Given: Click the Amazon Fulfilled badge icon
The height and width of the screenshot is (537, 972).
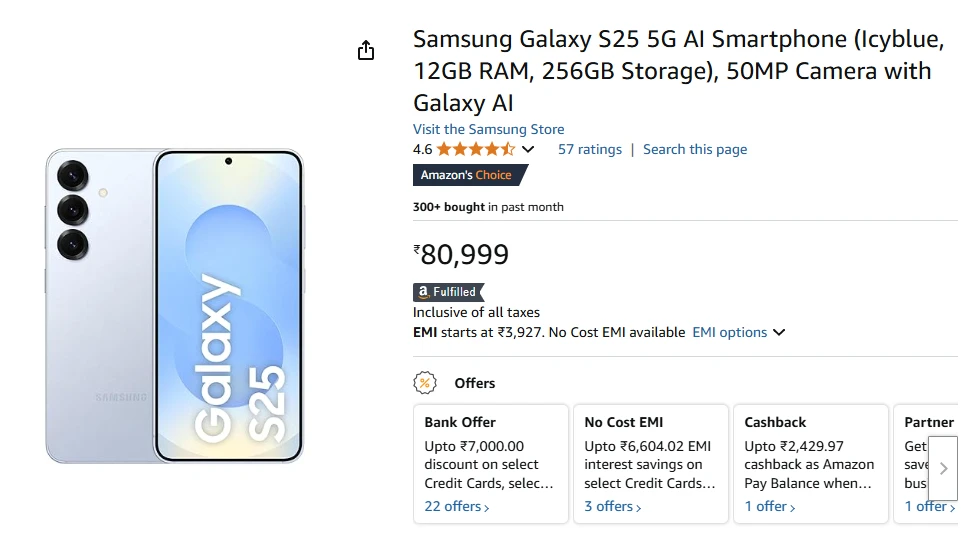Looking at the screenshot, I should [448, 292].
